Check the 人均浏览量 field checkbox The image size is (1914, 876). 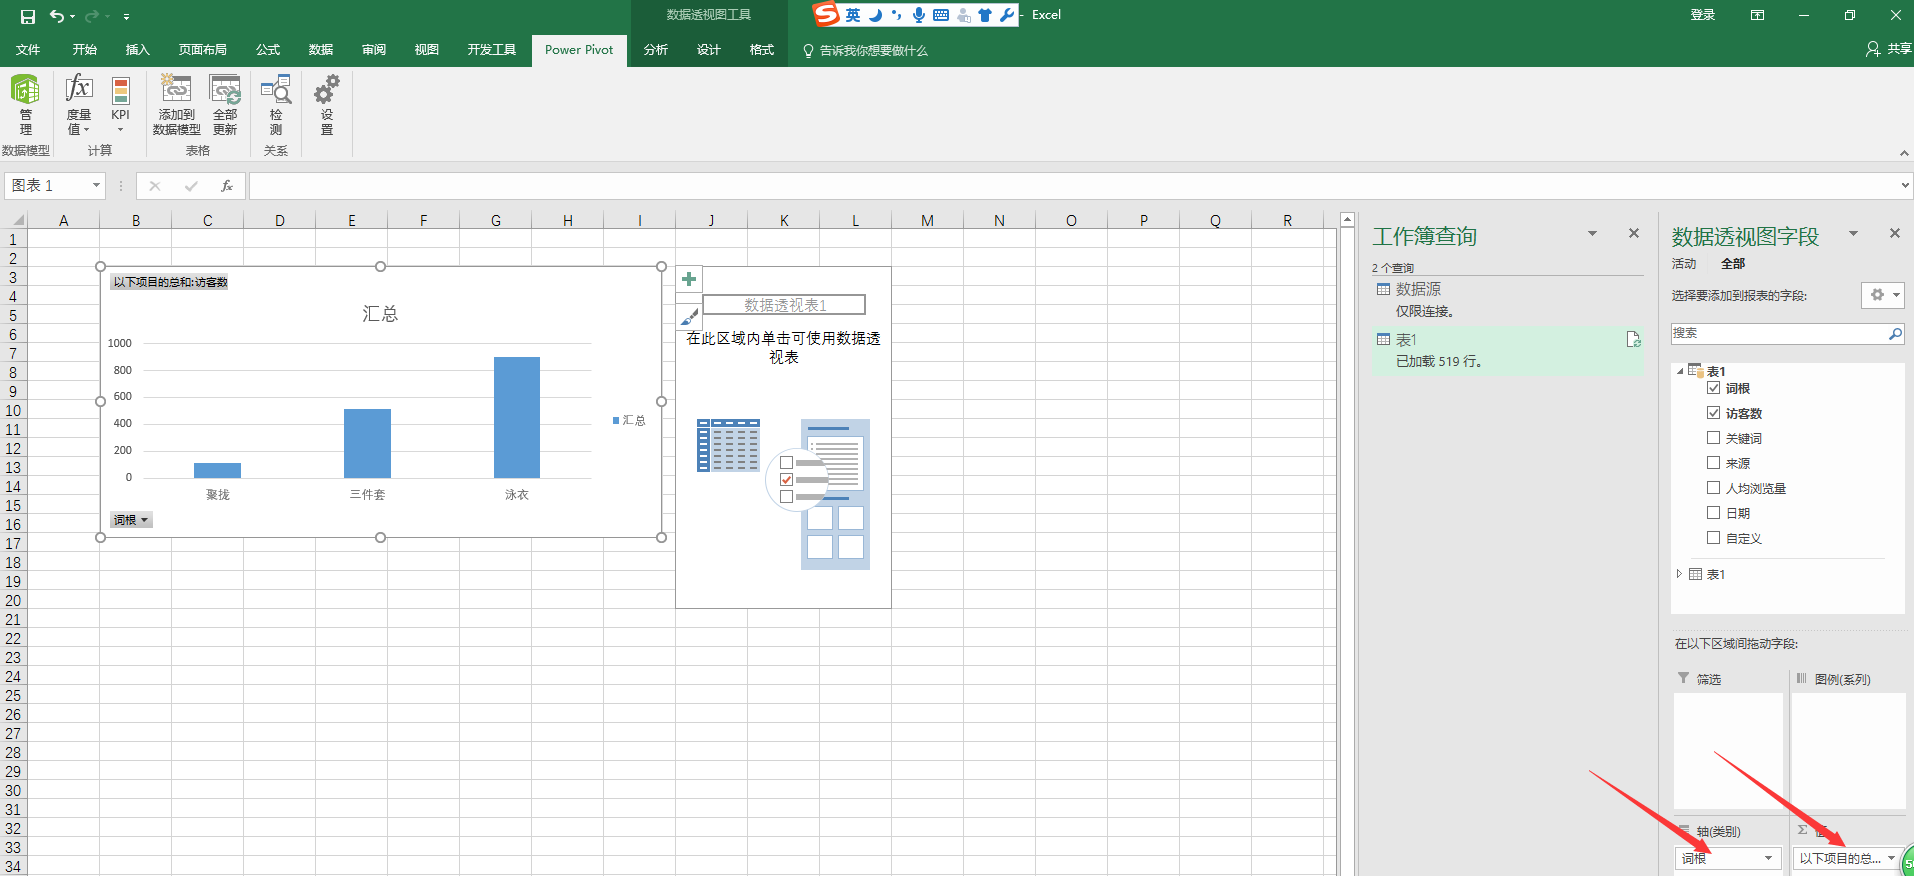pos(1713,488)
